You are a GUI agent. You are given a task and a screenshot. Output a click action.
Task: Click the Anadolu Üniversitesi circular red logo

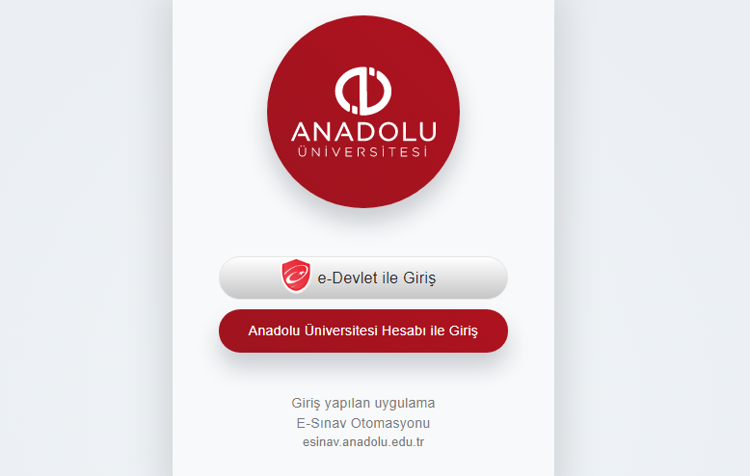[x=364, y=111]
